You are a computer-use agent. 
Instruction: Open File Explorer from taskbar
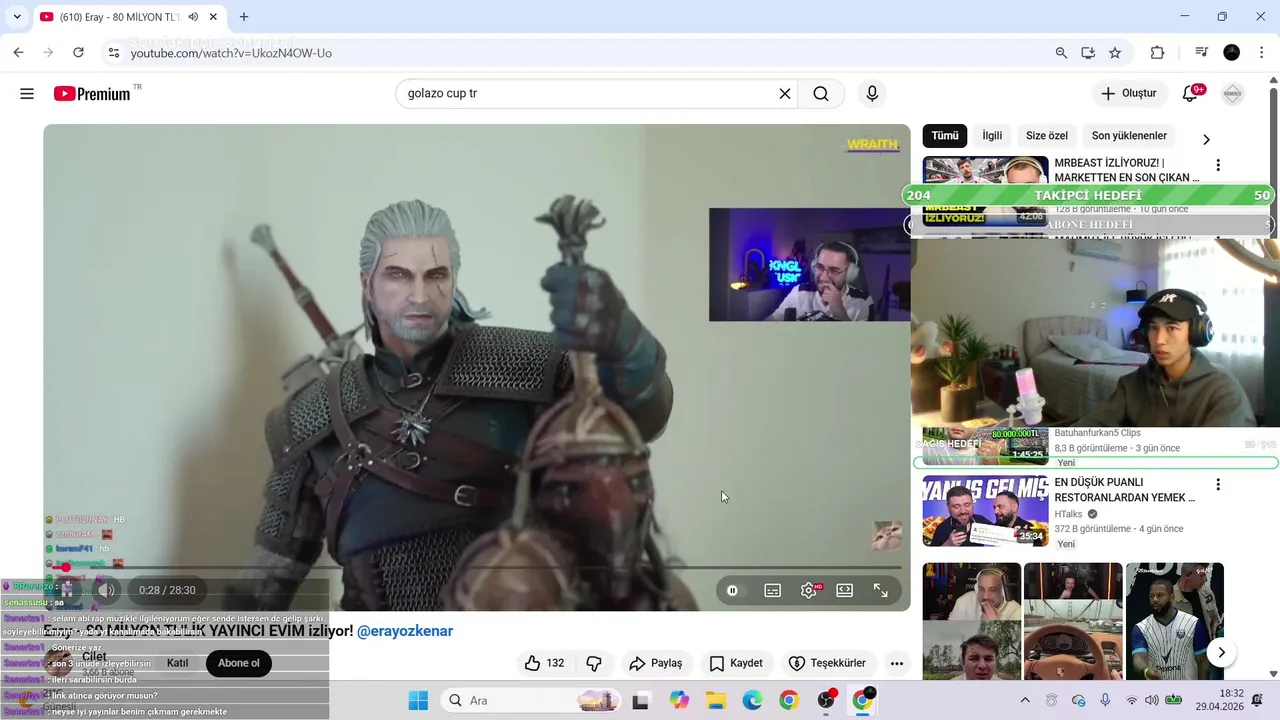715,700
